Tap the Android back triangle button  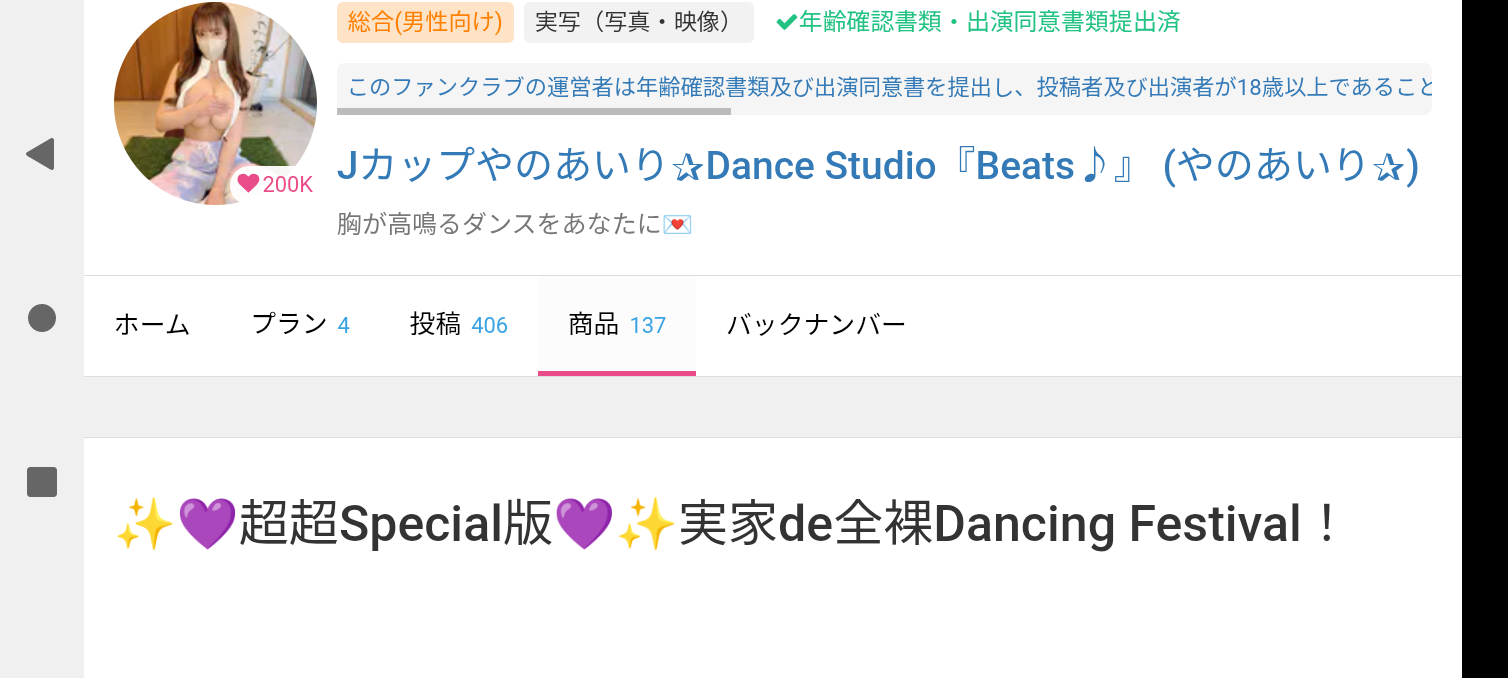[x=40, y=154]
